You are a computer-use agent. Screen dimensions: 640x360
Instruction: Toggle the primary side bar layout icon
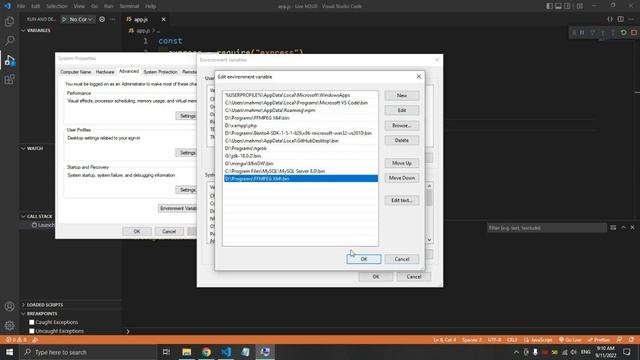549,6
